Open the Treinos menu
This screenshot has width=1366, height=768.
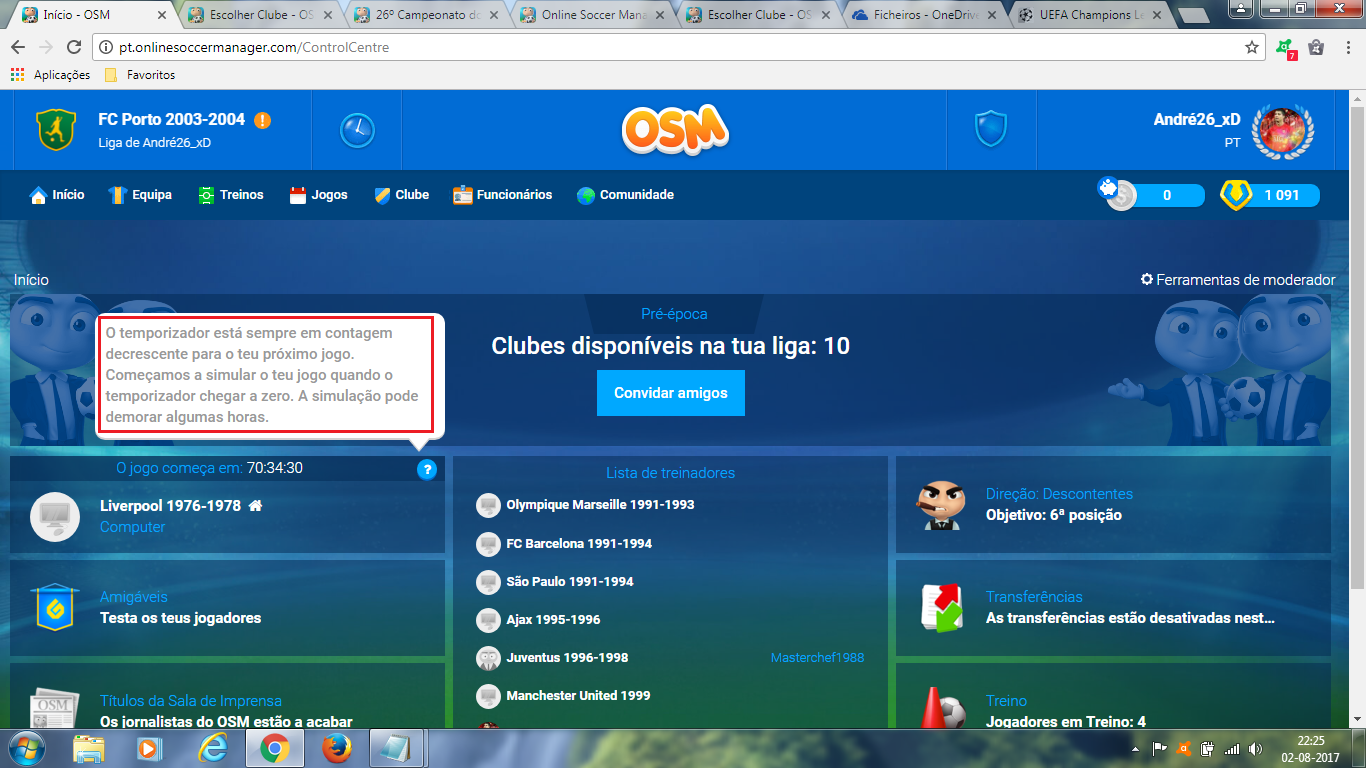(x=231, y=195)
